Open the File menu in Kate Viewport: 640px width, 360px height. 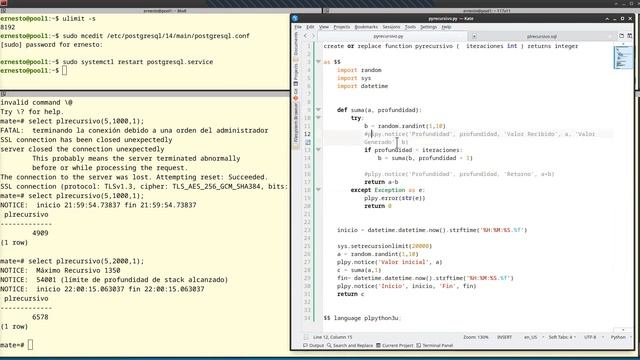click(298, 27)
